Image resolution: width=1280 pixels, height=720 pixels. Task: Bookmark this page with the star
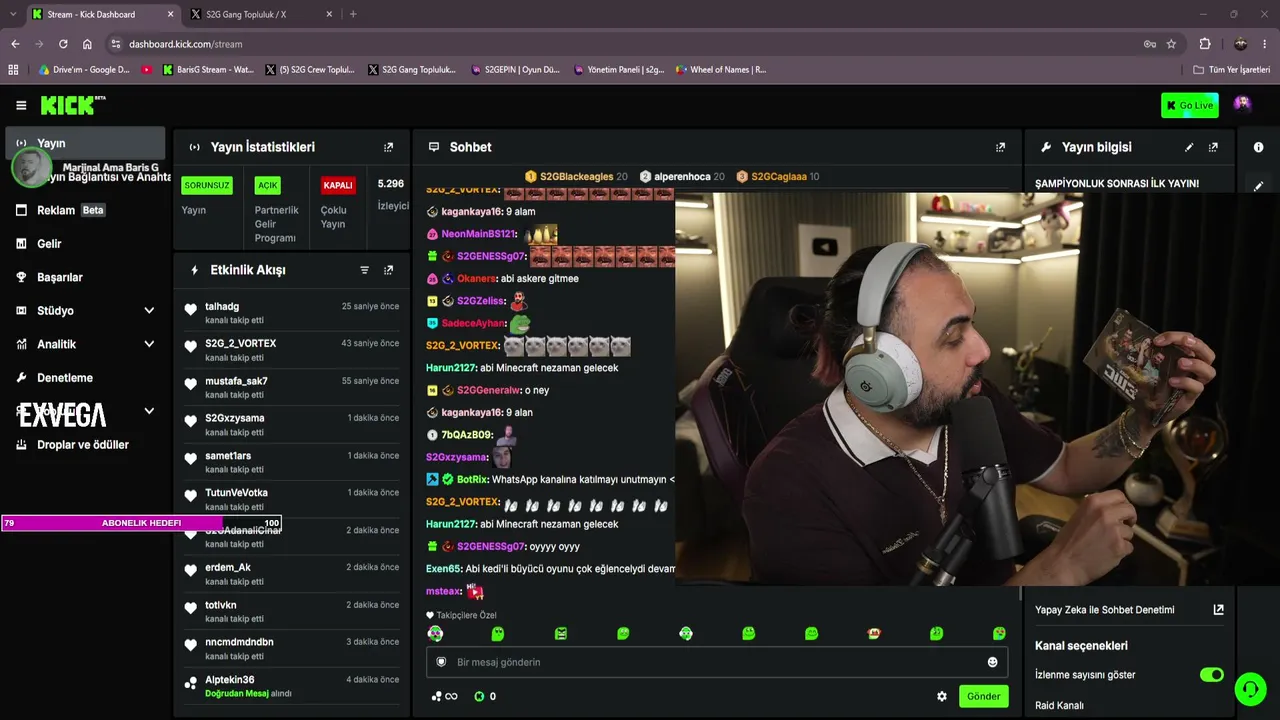1171,44
